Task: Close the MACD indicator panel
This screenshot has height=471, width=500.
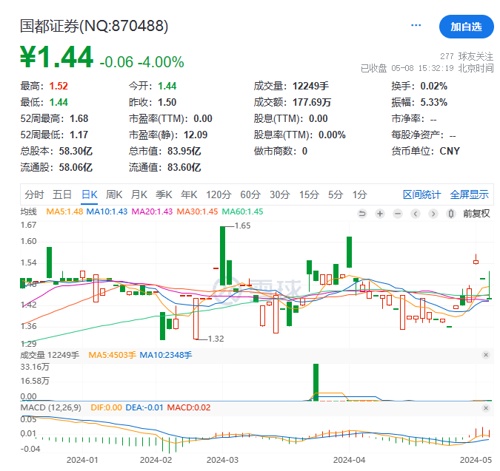Action: click(486, 408)
